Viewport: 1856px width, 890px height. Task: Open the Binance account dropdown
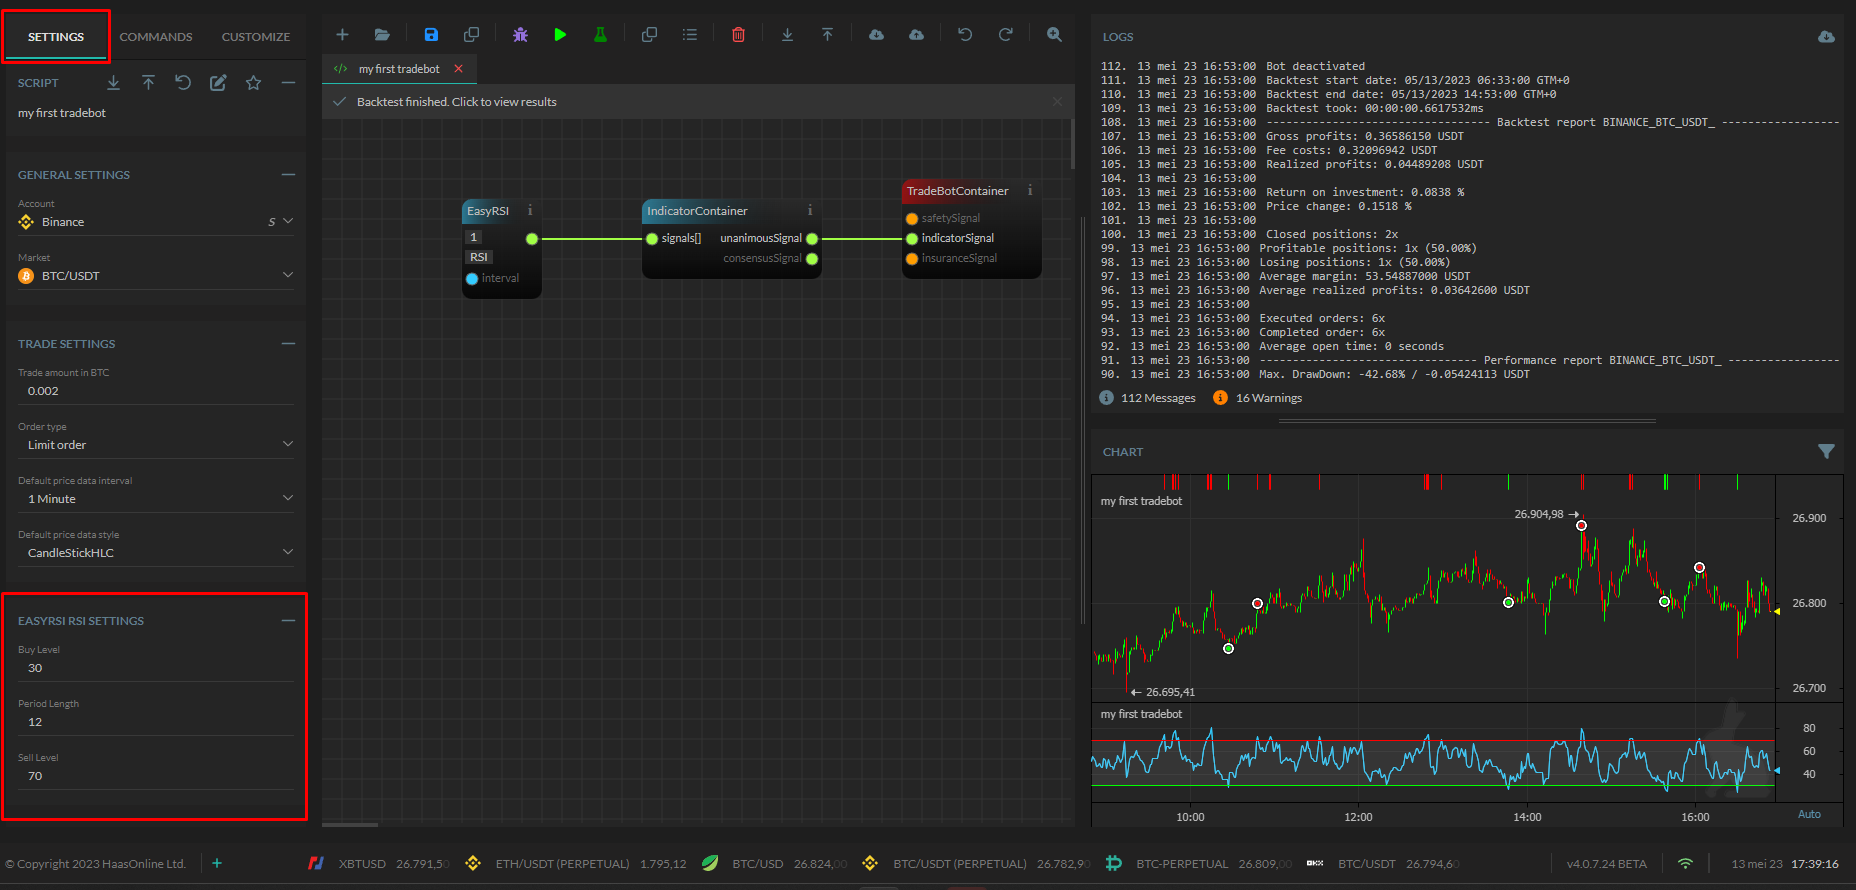tap(156, 222)
